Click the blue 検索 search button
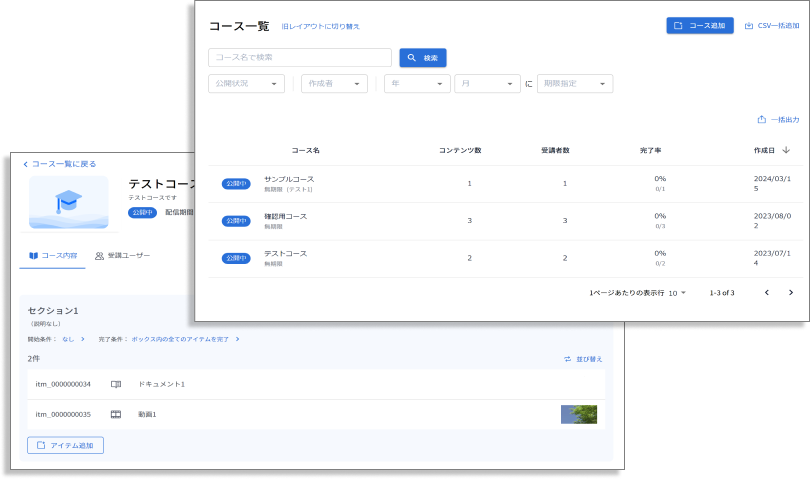The height and width of the screenshot is (479, 810). pyautogui.click(x=422, y=58)
